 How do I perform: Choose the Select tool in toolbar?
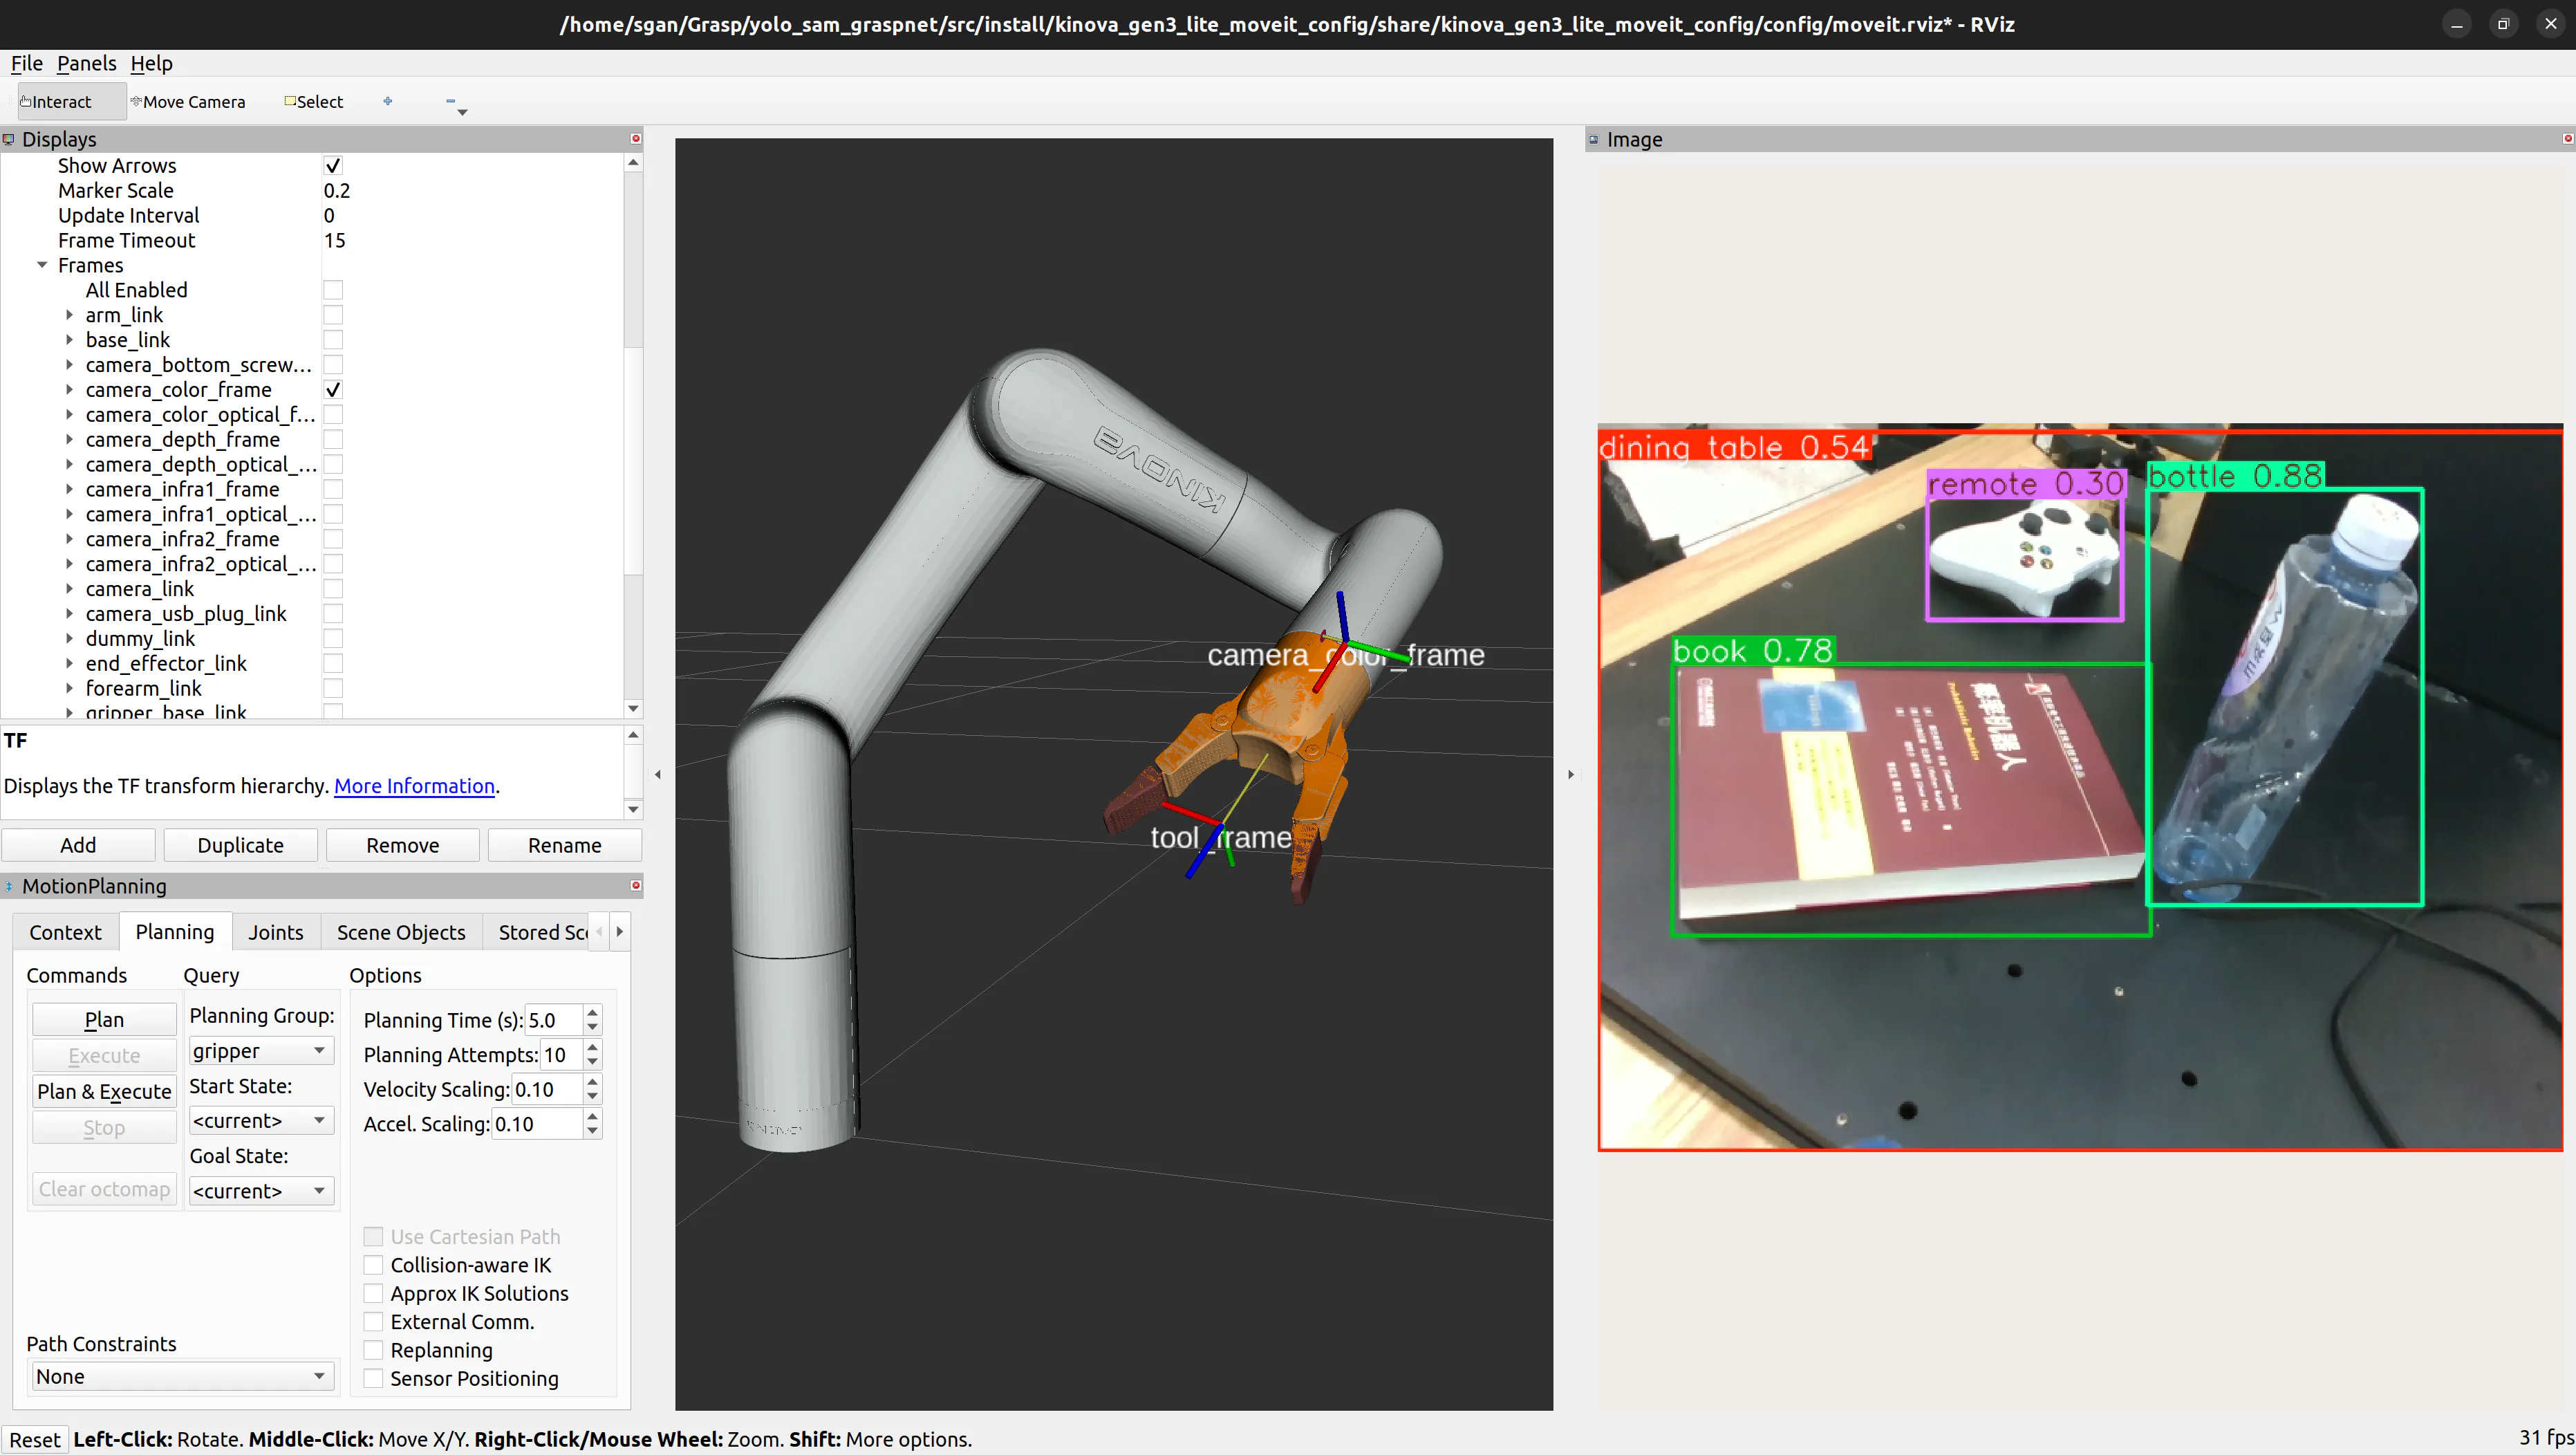314,102
